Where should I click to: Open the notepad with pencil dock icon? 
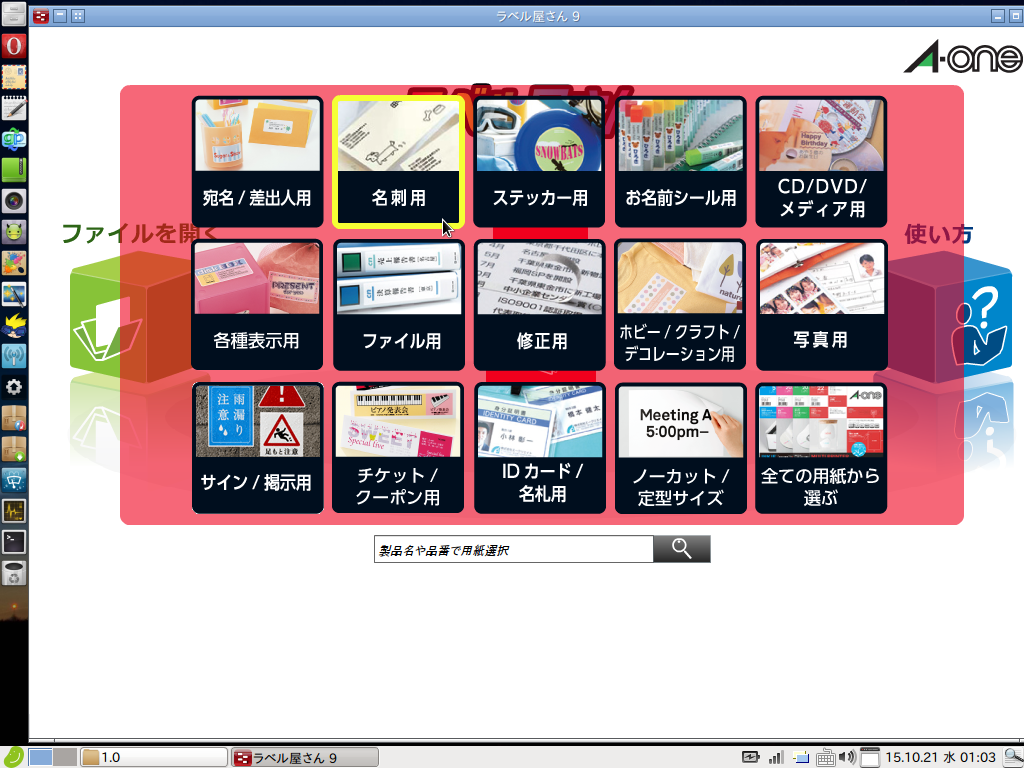click(x=14, y=108)
